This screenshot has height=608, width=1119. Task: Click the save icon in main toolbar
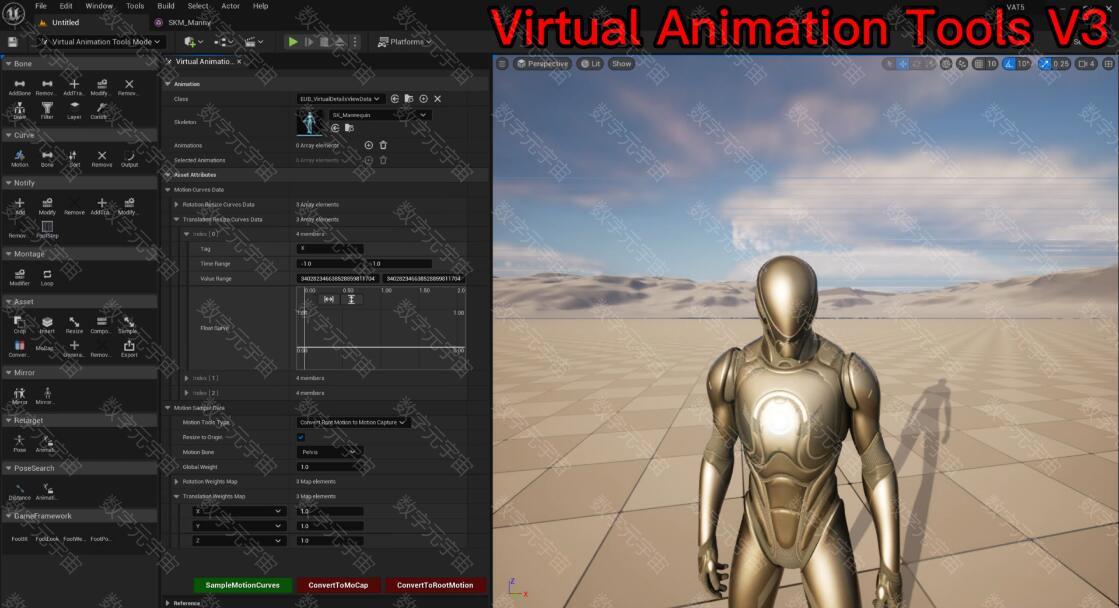(12, 42)
